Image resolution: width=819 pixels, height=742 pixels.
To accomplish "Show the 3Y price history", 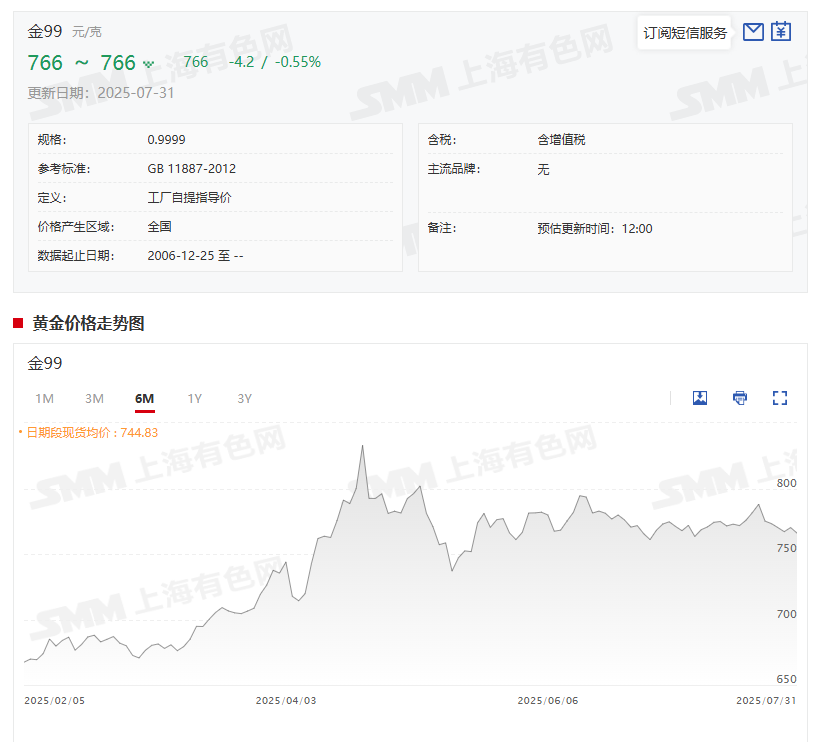I will click(244, 399).
